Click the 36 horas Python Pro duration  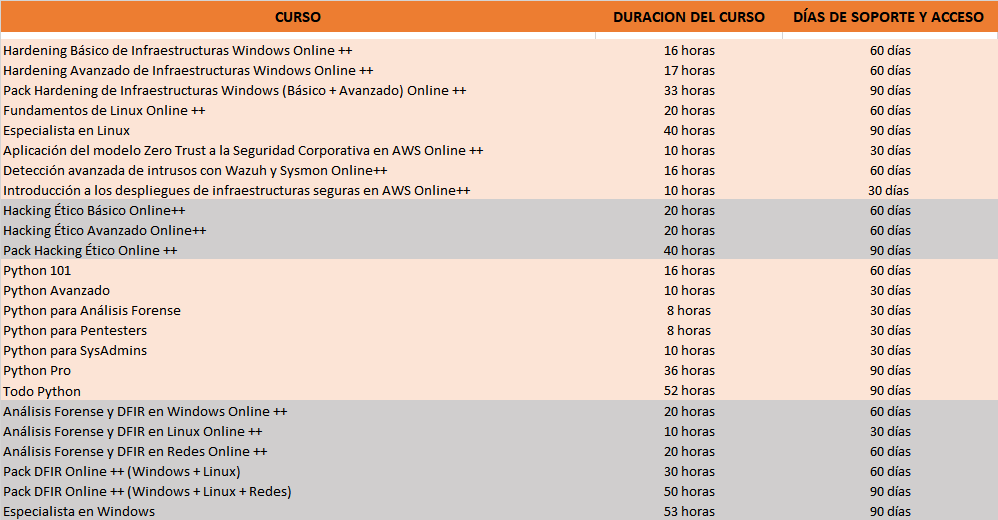689,370
